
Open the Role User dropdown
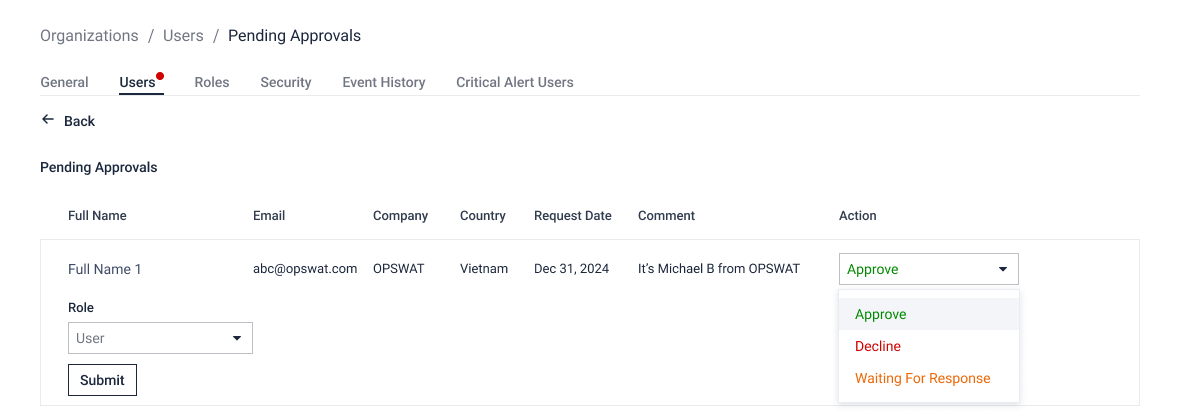point(160,339)
